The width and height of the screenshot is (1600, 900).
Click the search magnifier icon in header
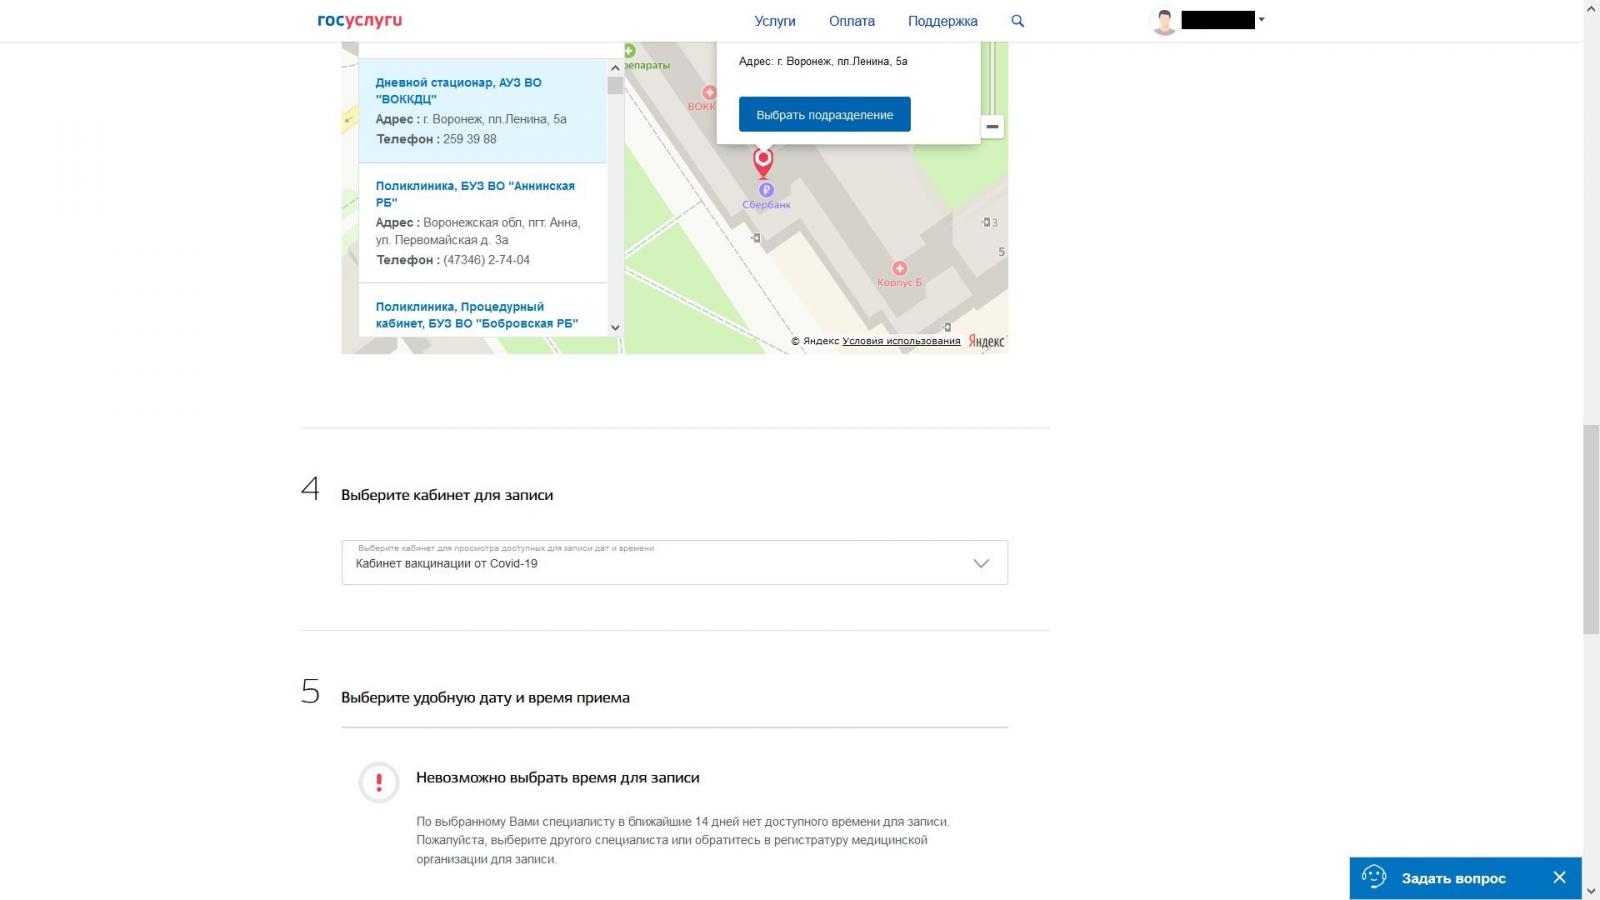tap(1017, 21)
